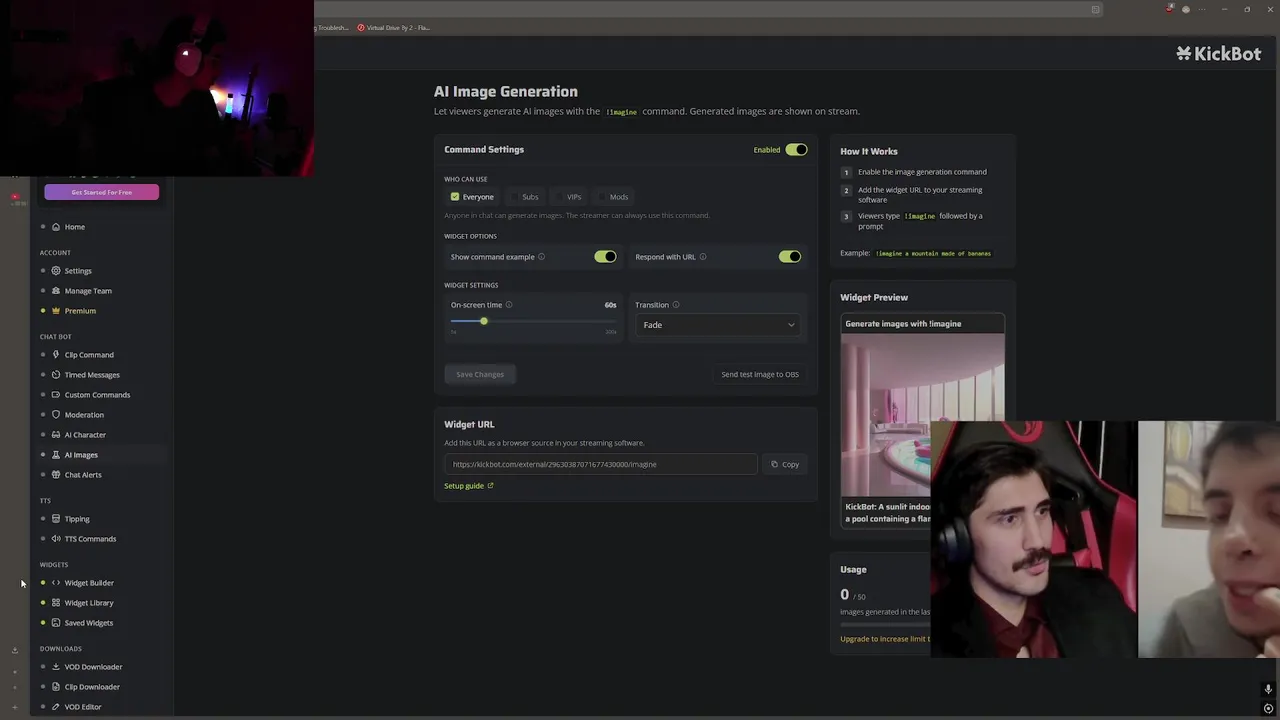1280x720 pixels.
Task: Toggle the Respond with URL switch
Action: point(790,257)
